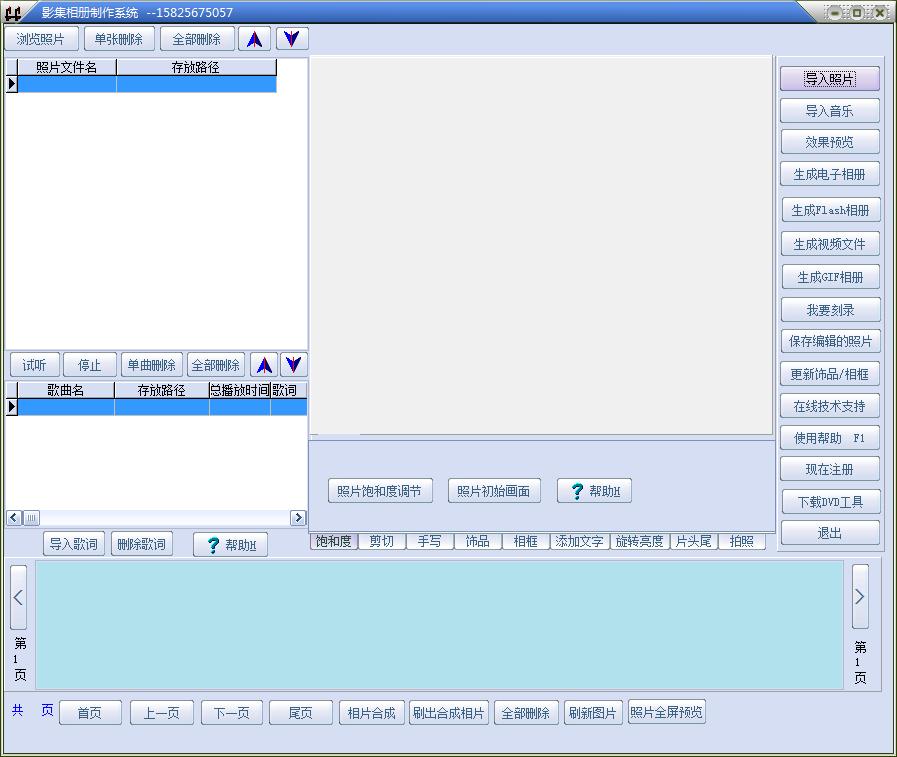Screen dimensions: 897x757
Task: Open help with the question mark under the lyrics list
Action: coord(231,544)
